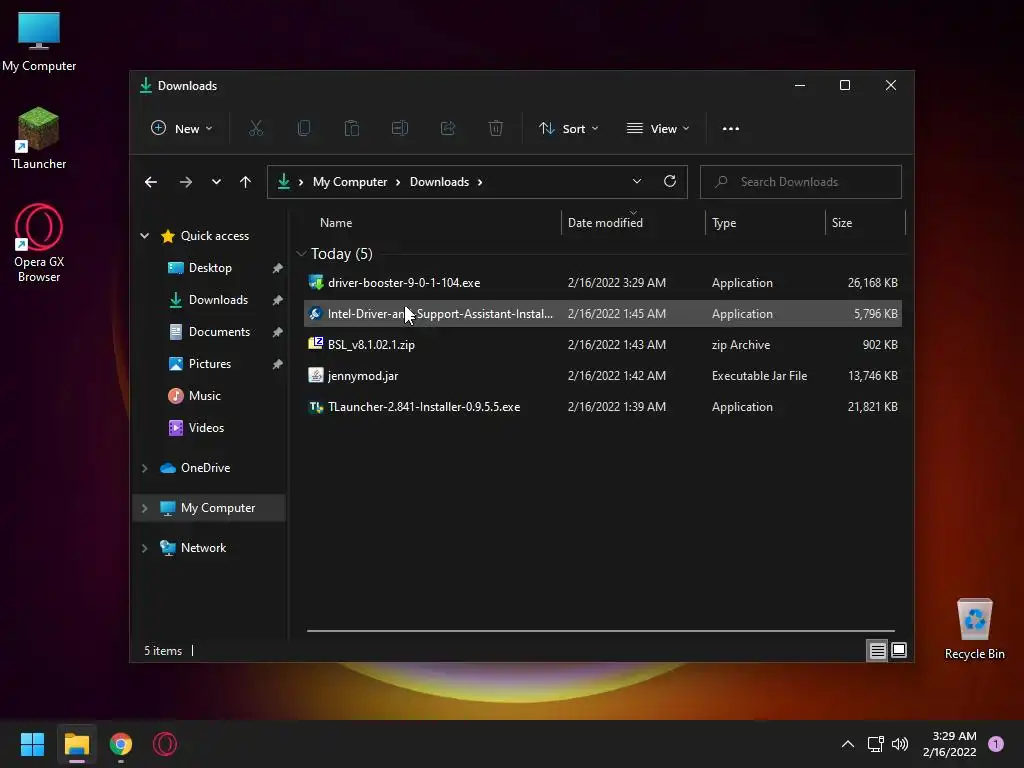This screenshot has height=768, width=1024.
Task: Select the Opera GX Browser desktop icon
Action: point(39,243)
